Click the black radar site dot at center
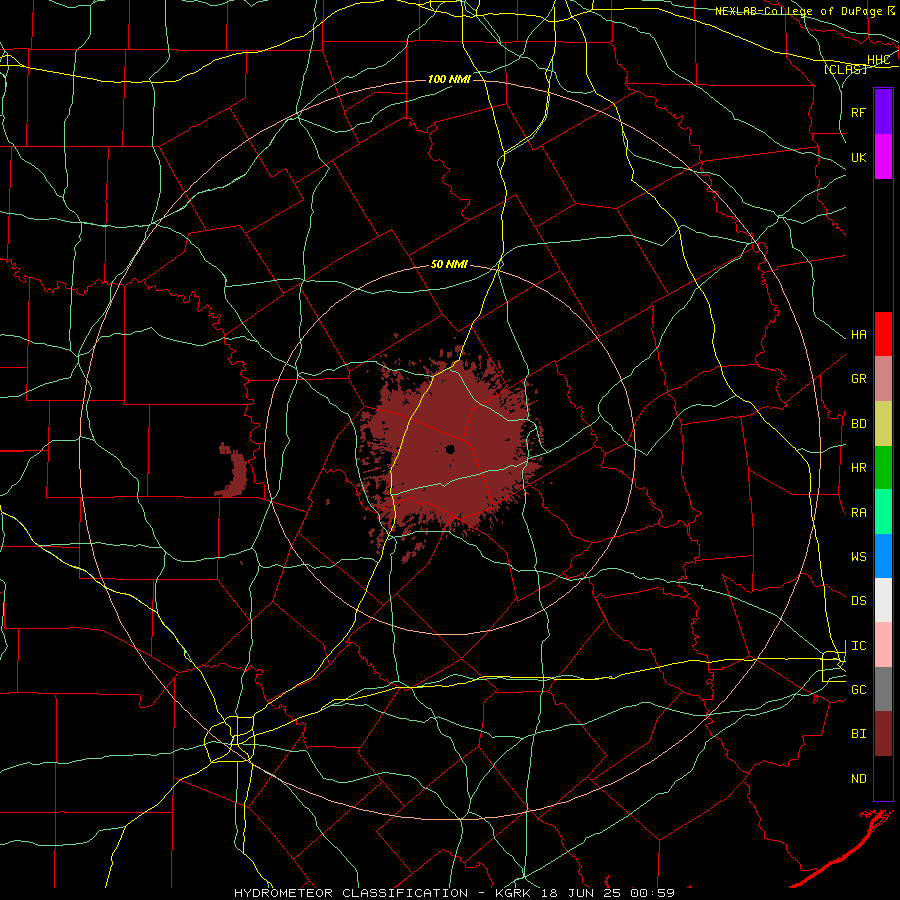 tap(451, 449)
